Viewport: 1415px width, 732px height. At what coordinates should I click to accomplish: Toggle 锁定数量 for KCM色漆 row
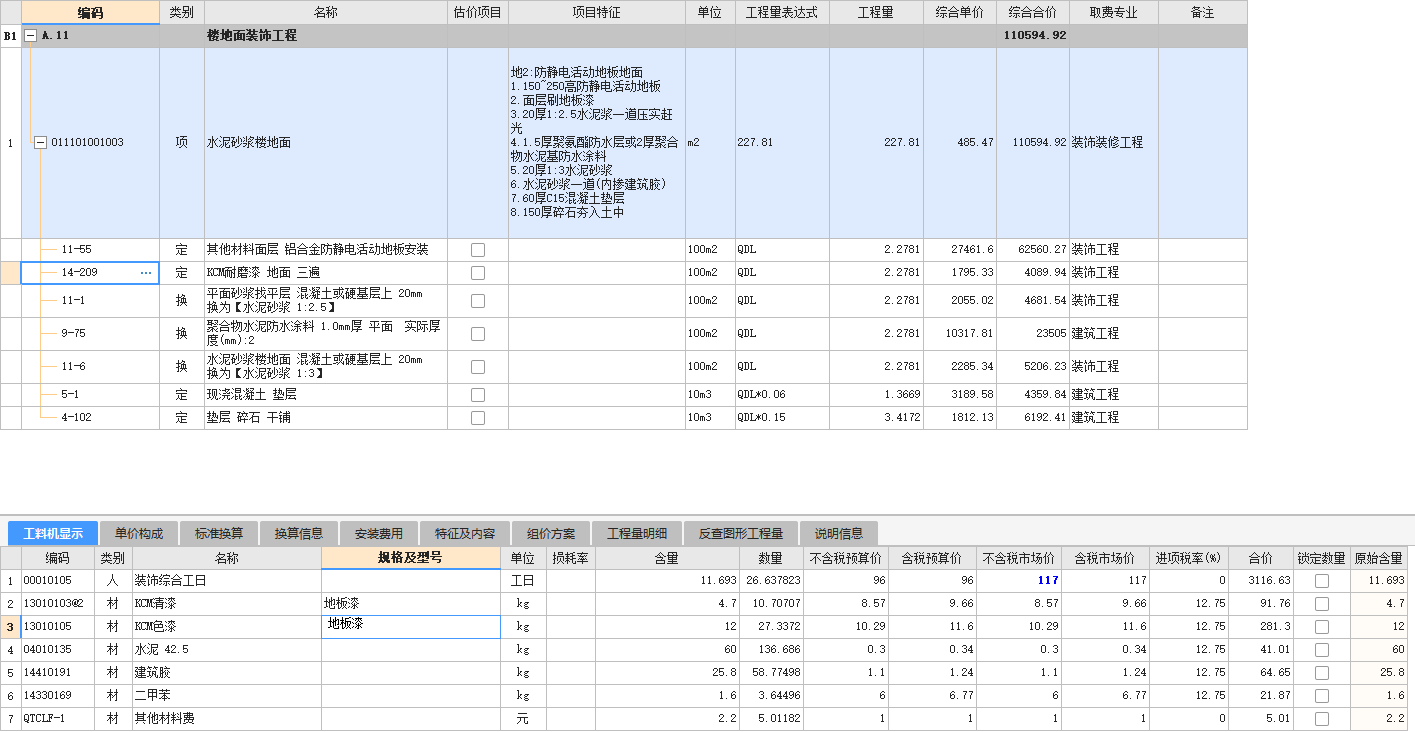(x=1322, y=627)
